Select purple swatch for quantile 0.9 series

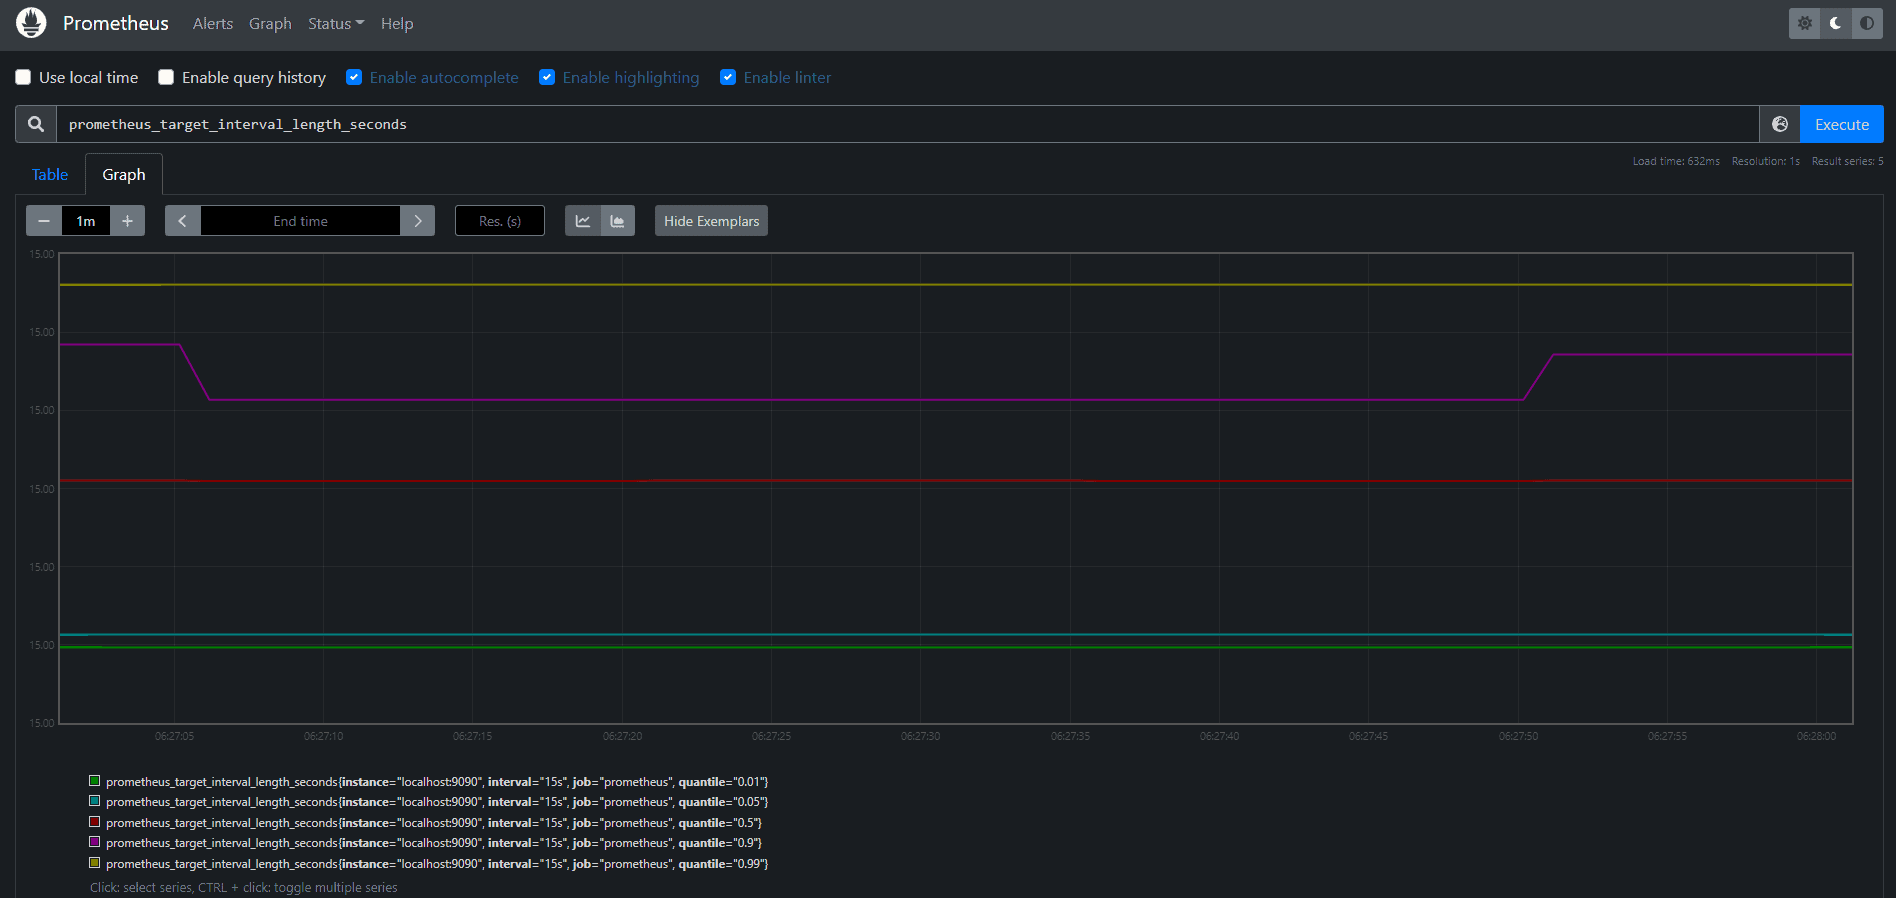point(95,842)
